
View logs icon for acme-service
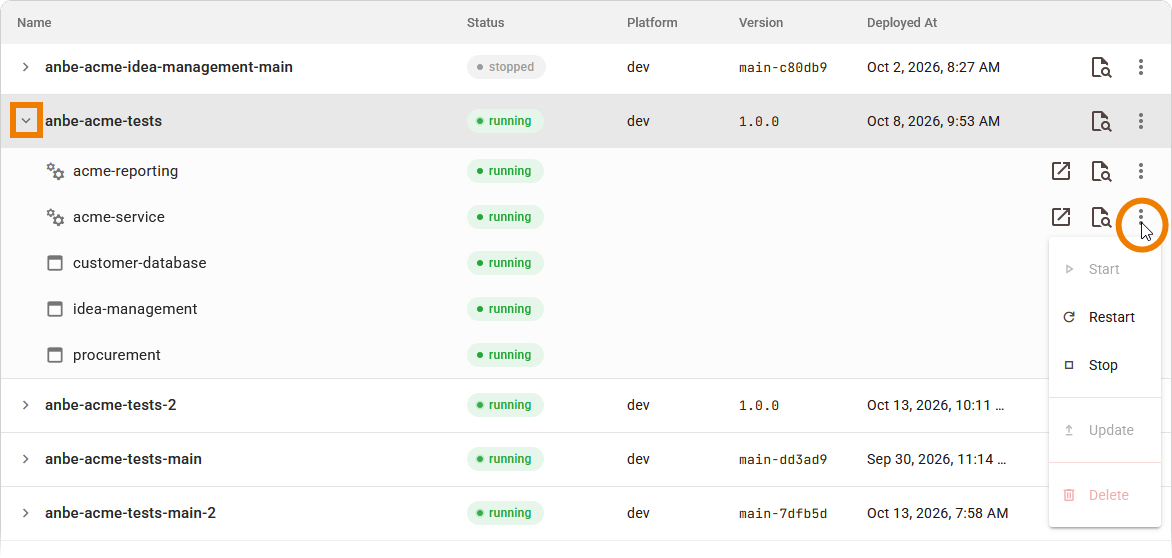(x=1101, y=217)
